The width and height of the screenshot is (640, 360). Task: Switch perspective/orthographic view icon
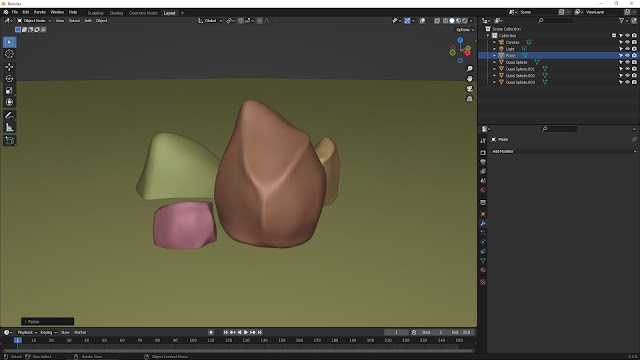(470, 99)
